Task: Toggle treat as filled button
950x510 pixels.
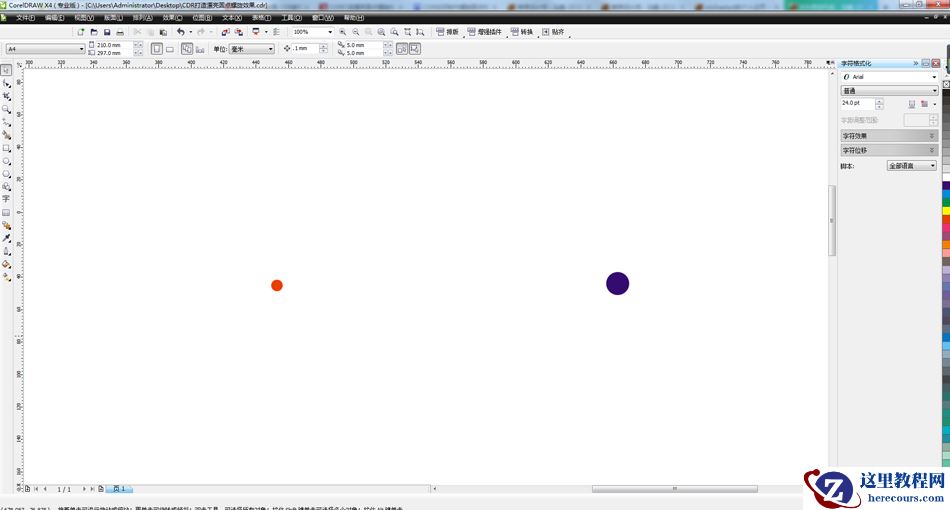Action: (402, 48)
